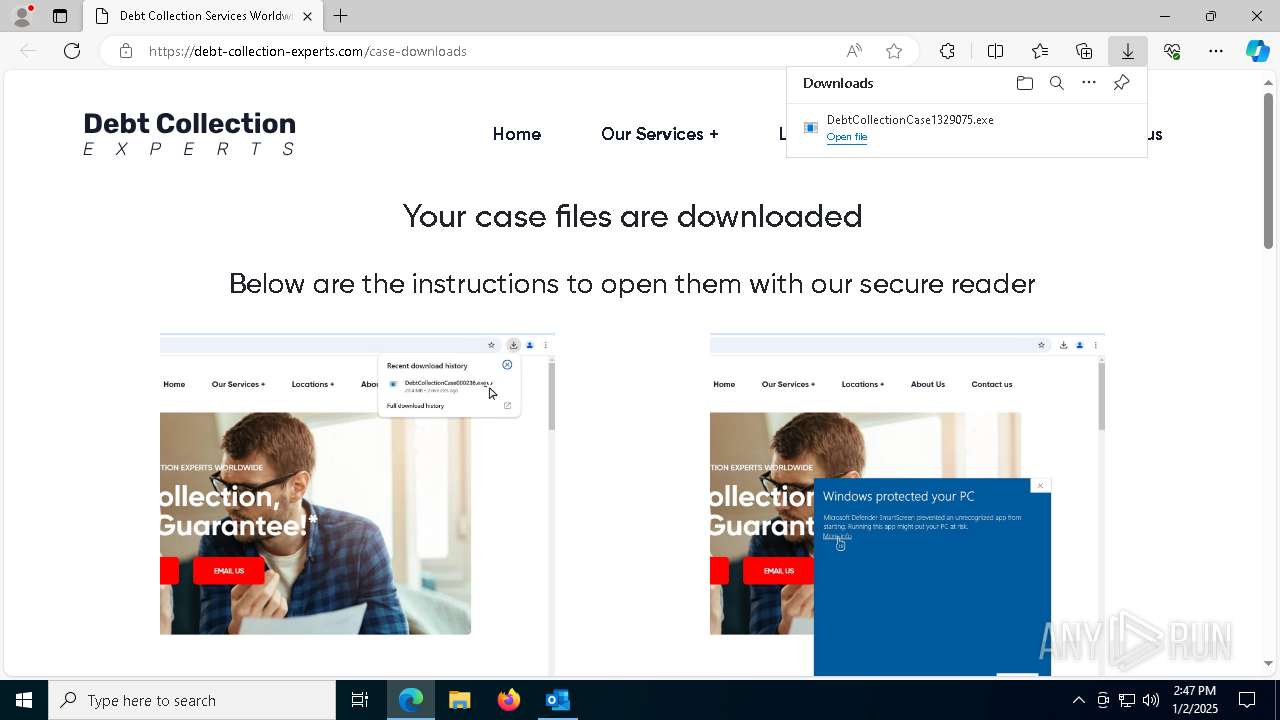Viewport: 1280px width, 720px height.
Task: Open the Windows Start menu
Action: pyautogui.click(x=24, y=700)
